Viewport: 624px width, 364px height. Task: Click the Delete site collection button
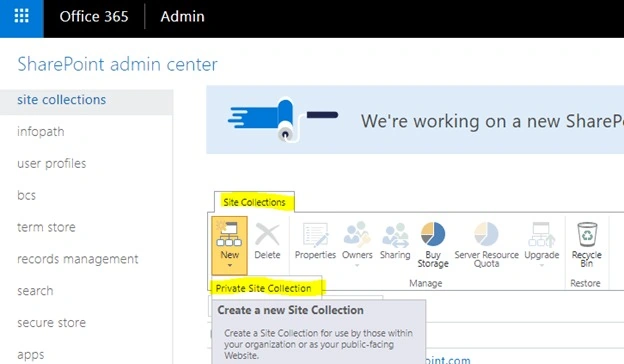click(x=267, y=241)
